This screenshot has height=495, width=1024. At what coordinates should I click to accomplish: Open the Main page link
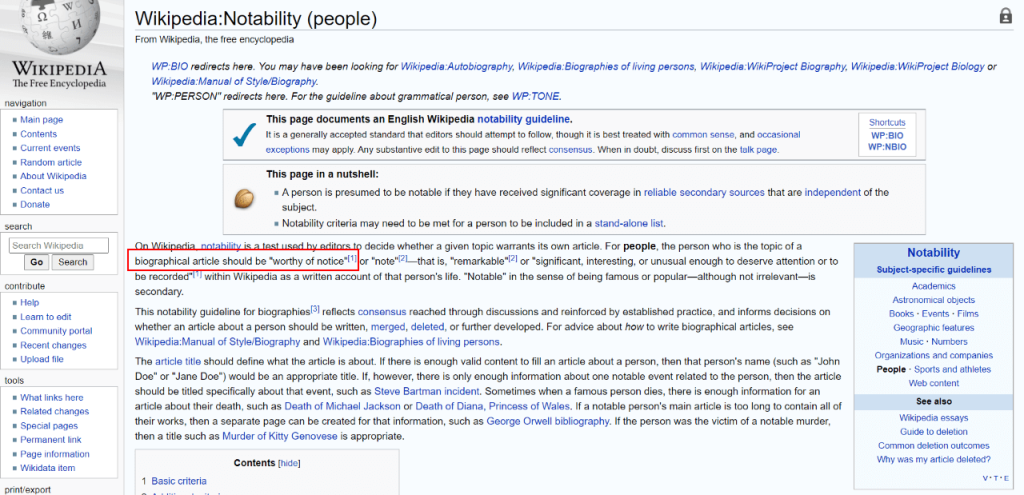[42, 120]
